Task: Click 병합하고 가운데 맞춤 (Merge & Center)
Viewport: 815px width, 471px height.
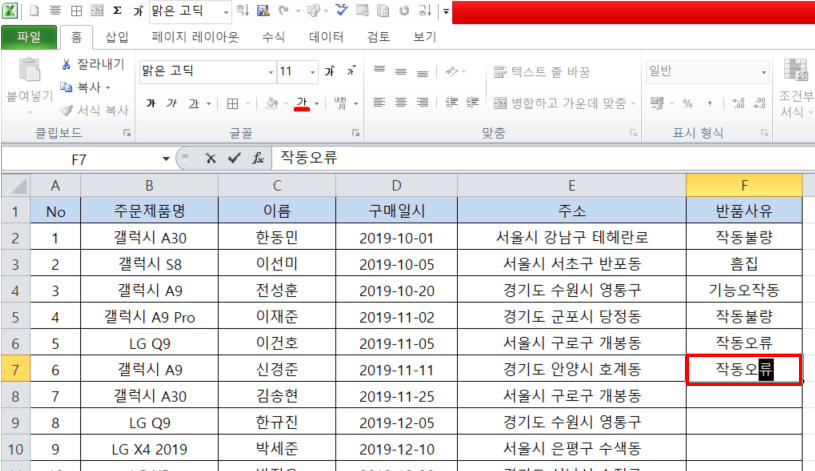Action: tap(560, 103)
